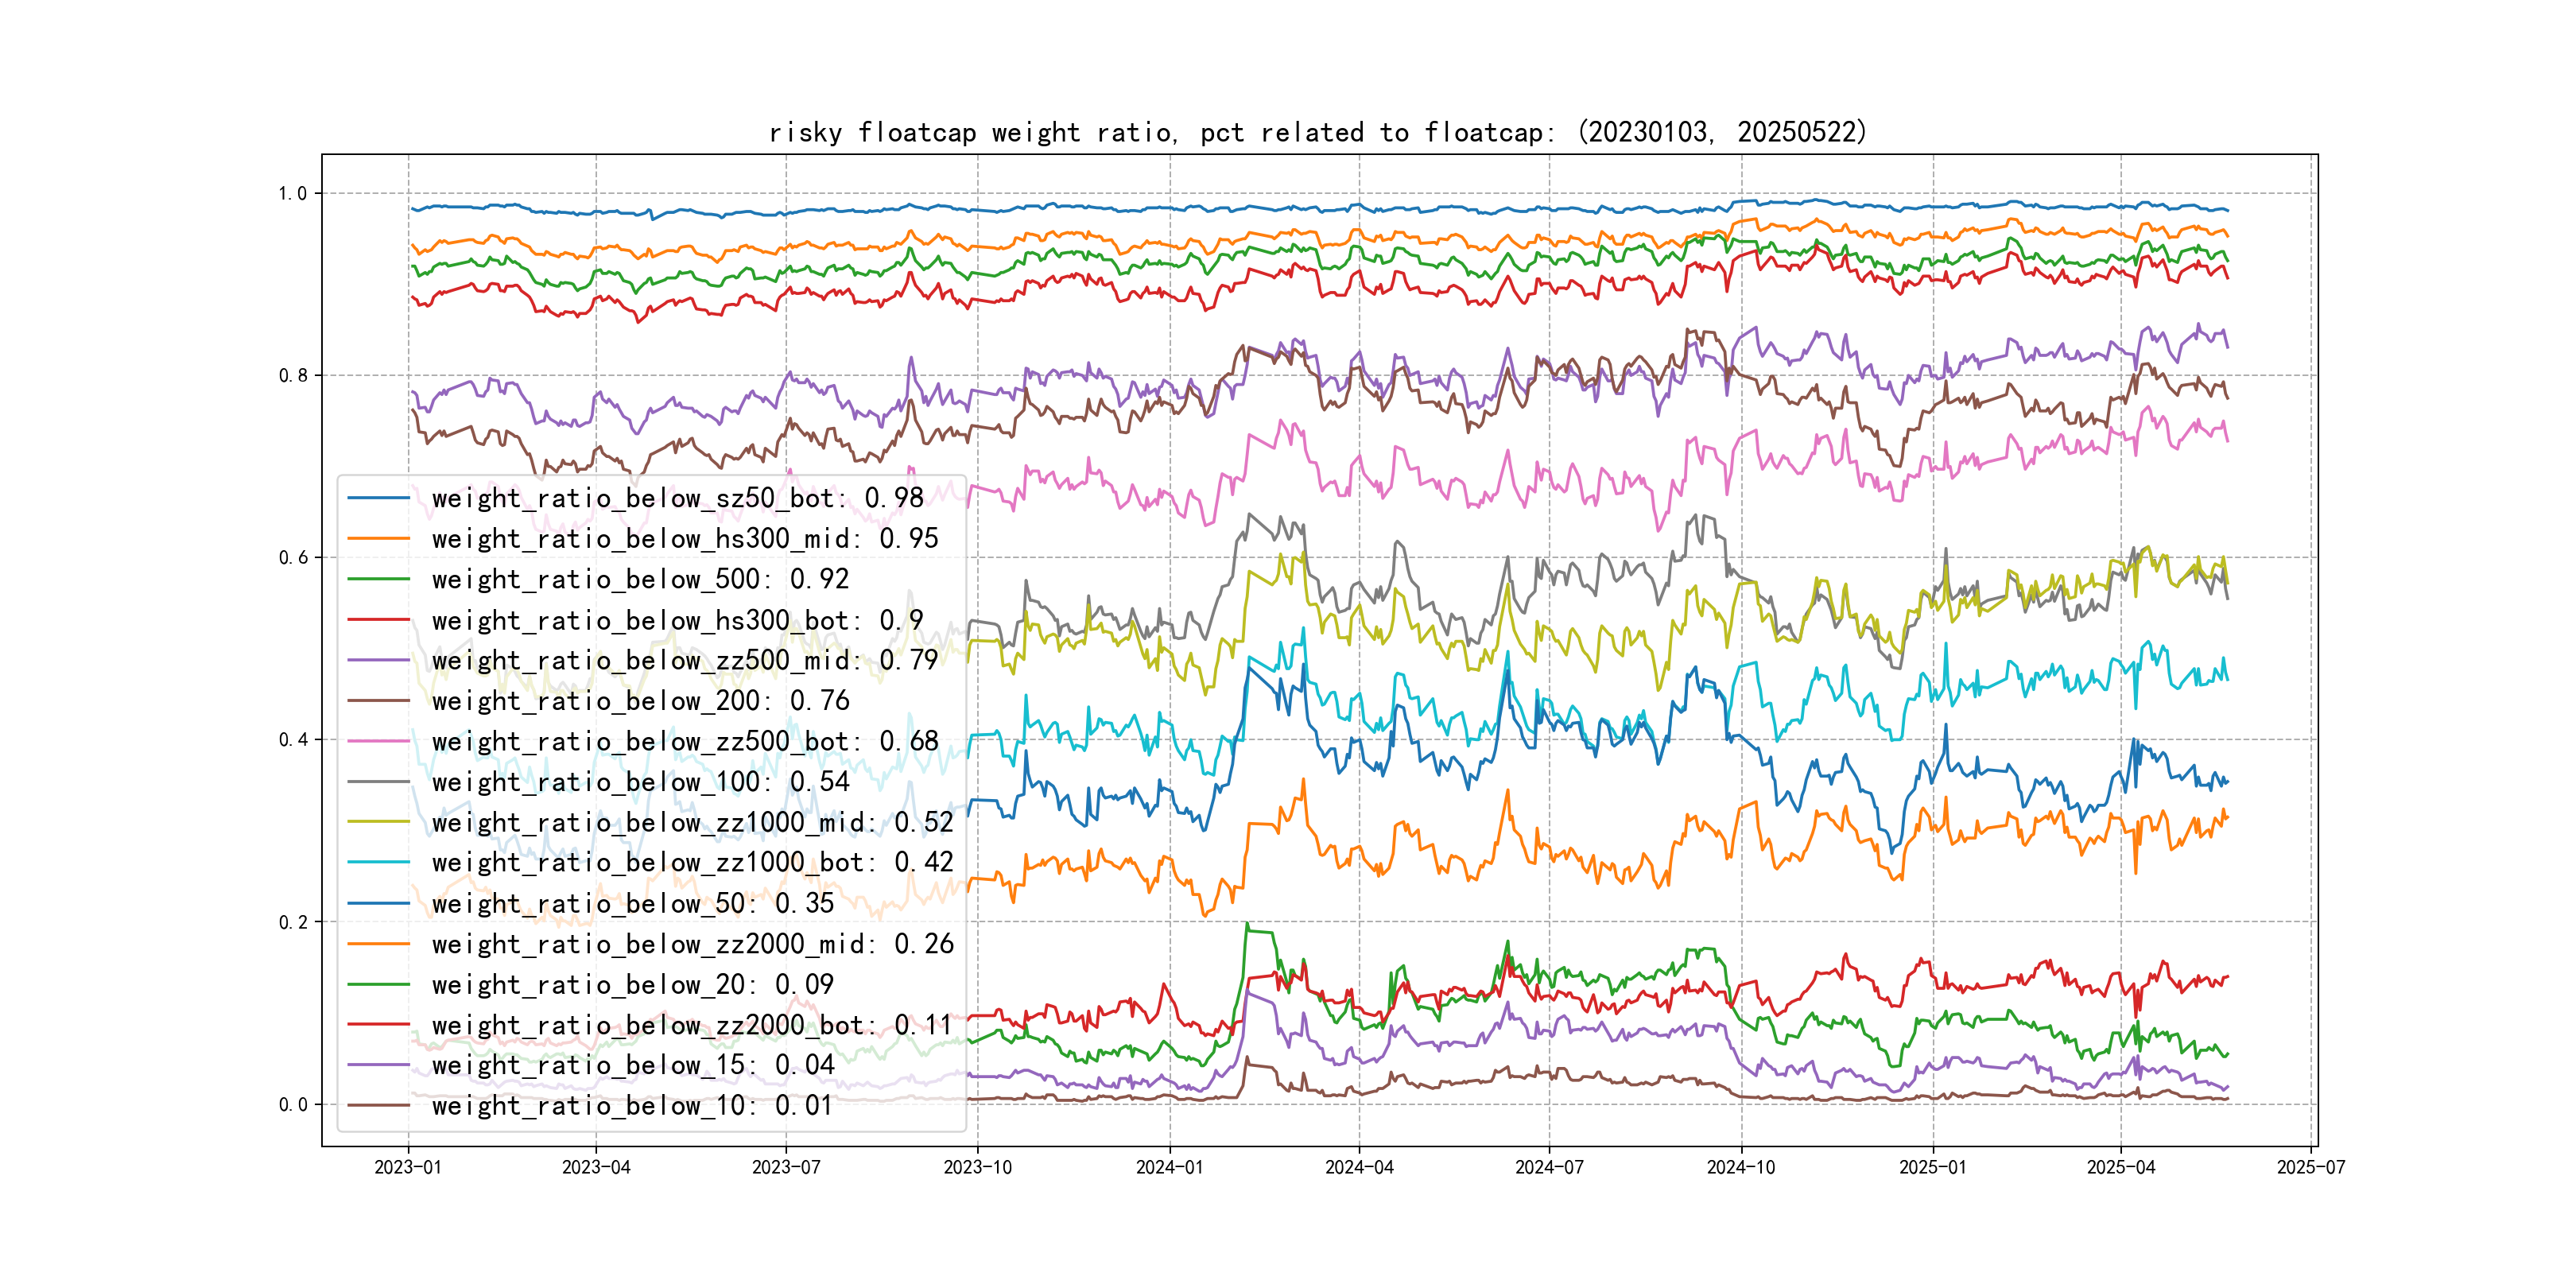Click legend label weight_ratio_below_10

click(x=632, y=1106)
